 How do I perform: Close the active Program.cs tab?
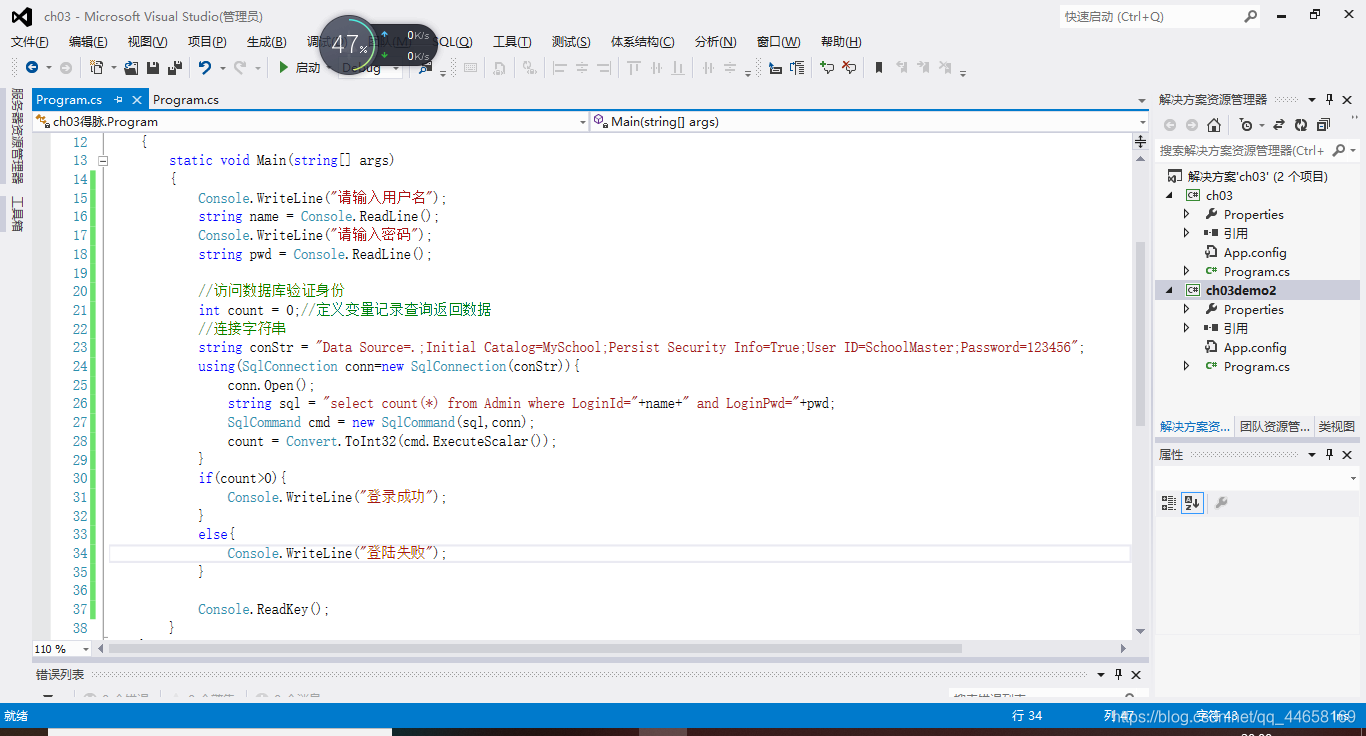136,99
